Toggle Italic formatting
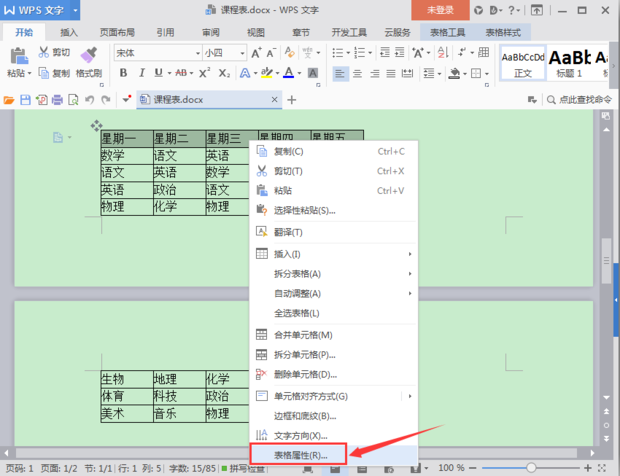Viewport: 620px width, 476px height. (142, 73)
